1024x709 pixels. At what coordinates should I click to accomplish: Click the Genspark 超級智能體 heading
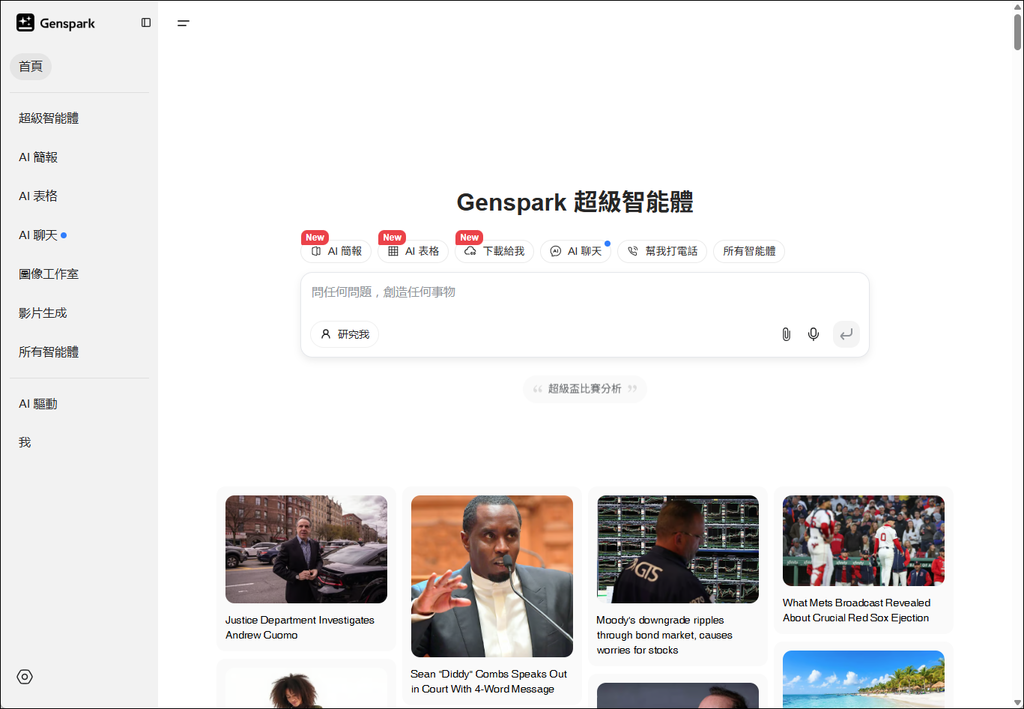[575, 202]
